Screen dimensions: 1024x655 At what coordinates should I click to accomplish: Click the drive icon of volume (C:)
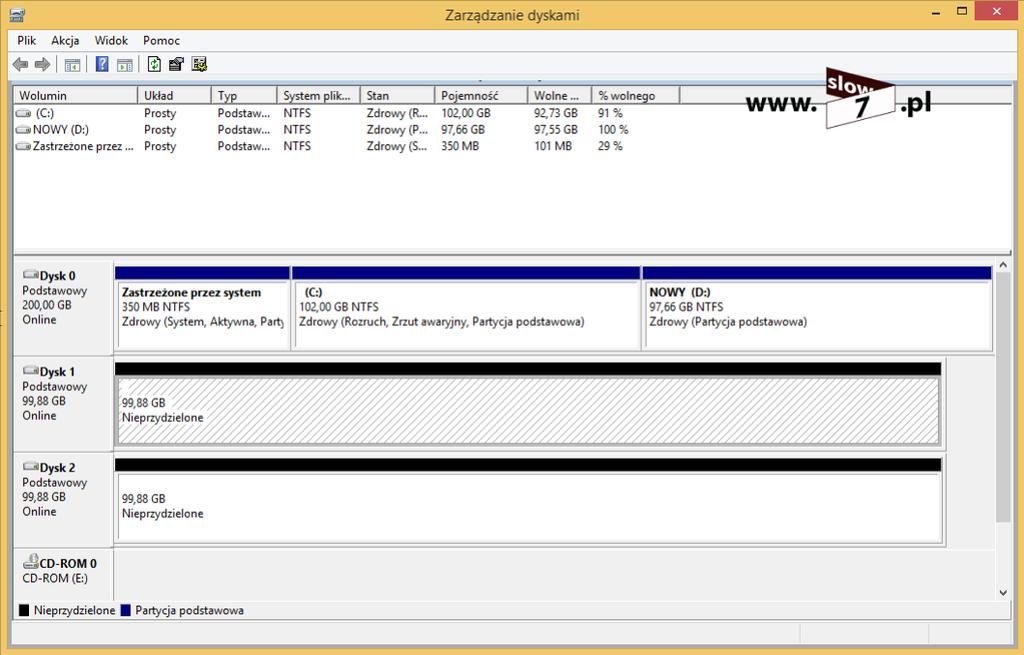pyautogui.click(x=24, y=113)
